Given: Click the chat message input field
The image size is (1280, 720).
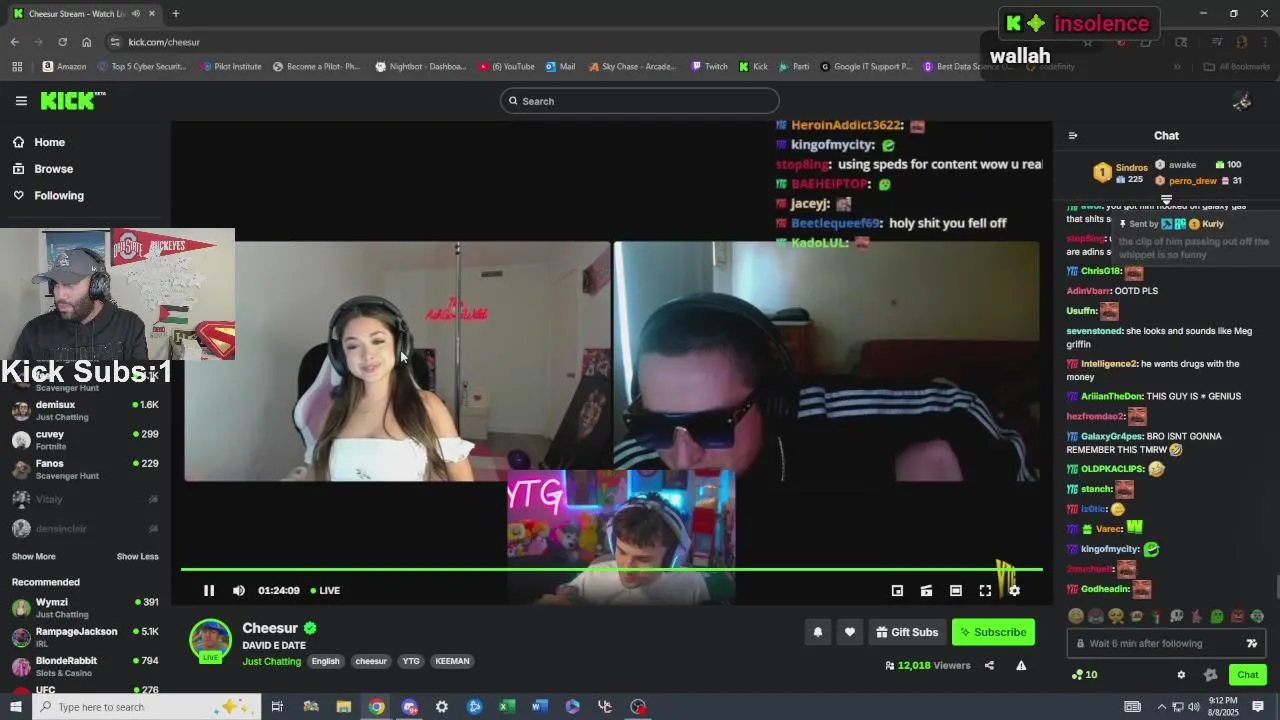Looking at the screenshot, I should (1166, 644).
